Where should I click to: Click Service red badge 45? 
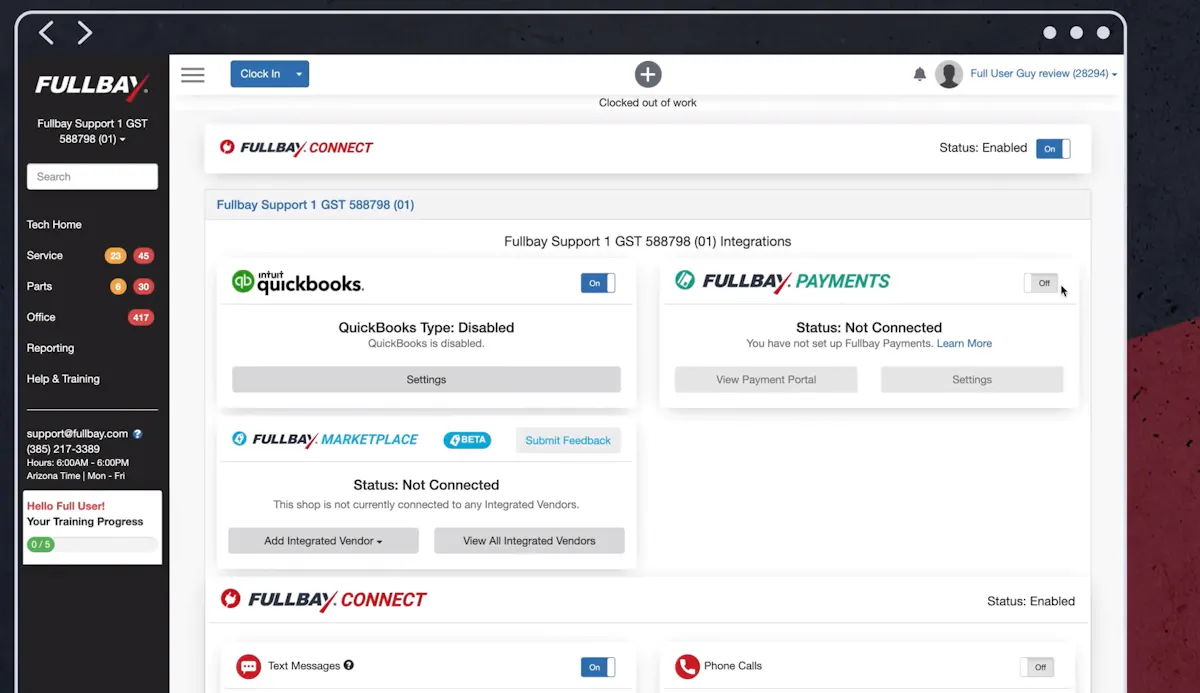pyautogui.click(x=143, y=256)
